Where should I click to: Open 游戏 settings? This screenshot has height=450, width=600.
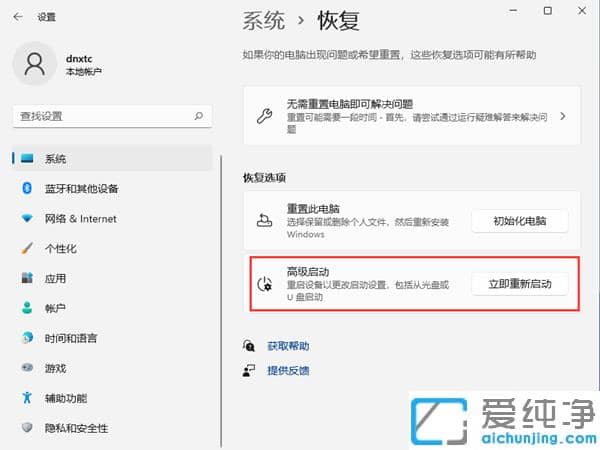[112, 368]
